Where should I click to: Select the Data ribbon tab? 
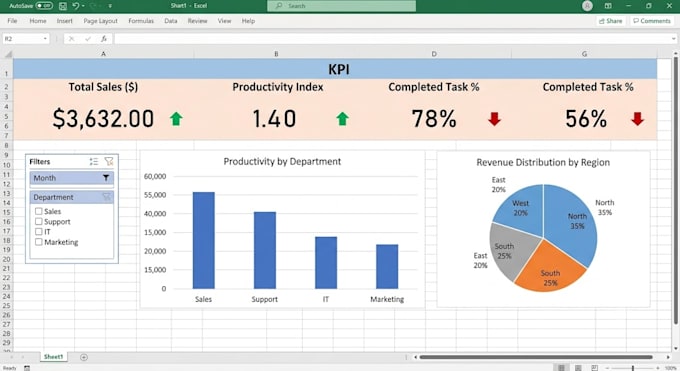170,21
